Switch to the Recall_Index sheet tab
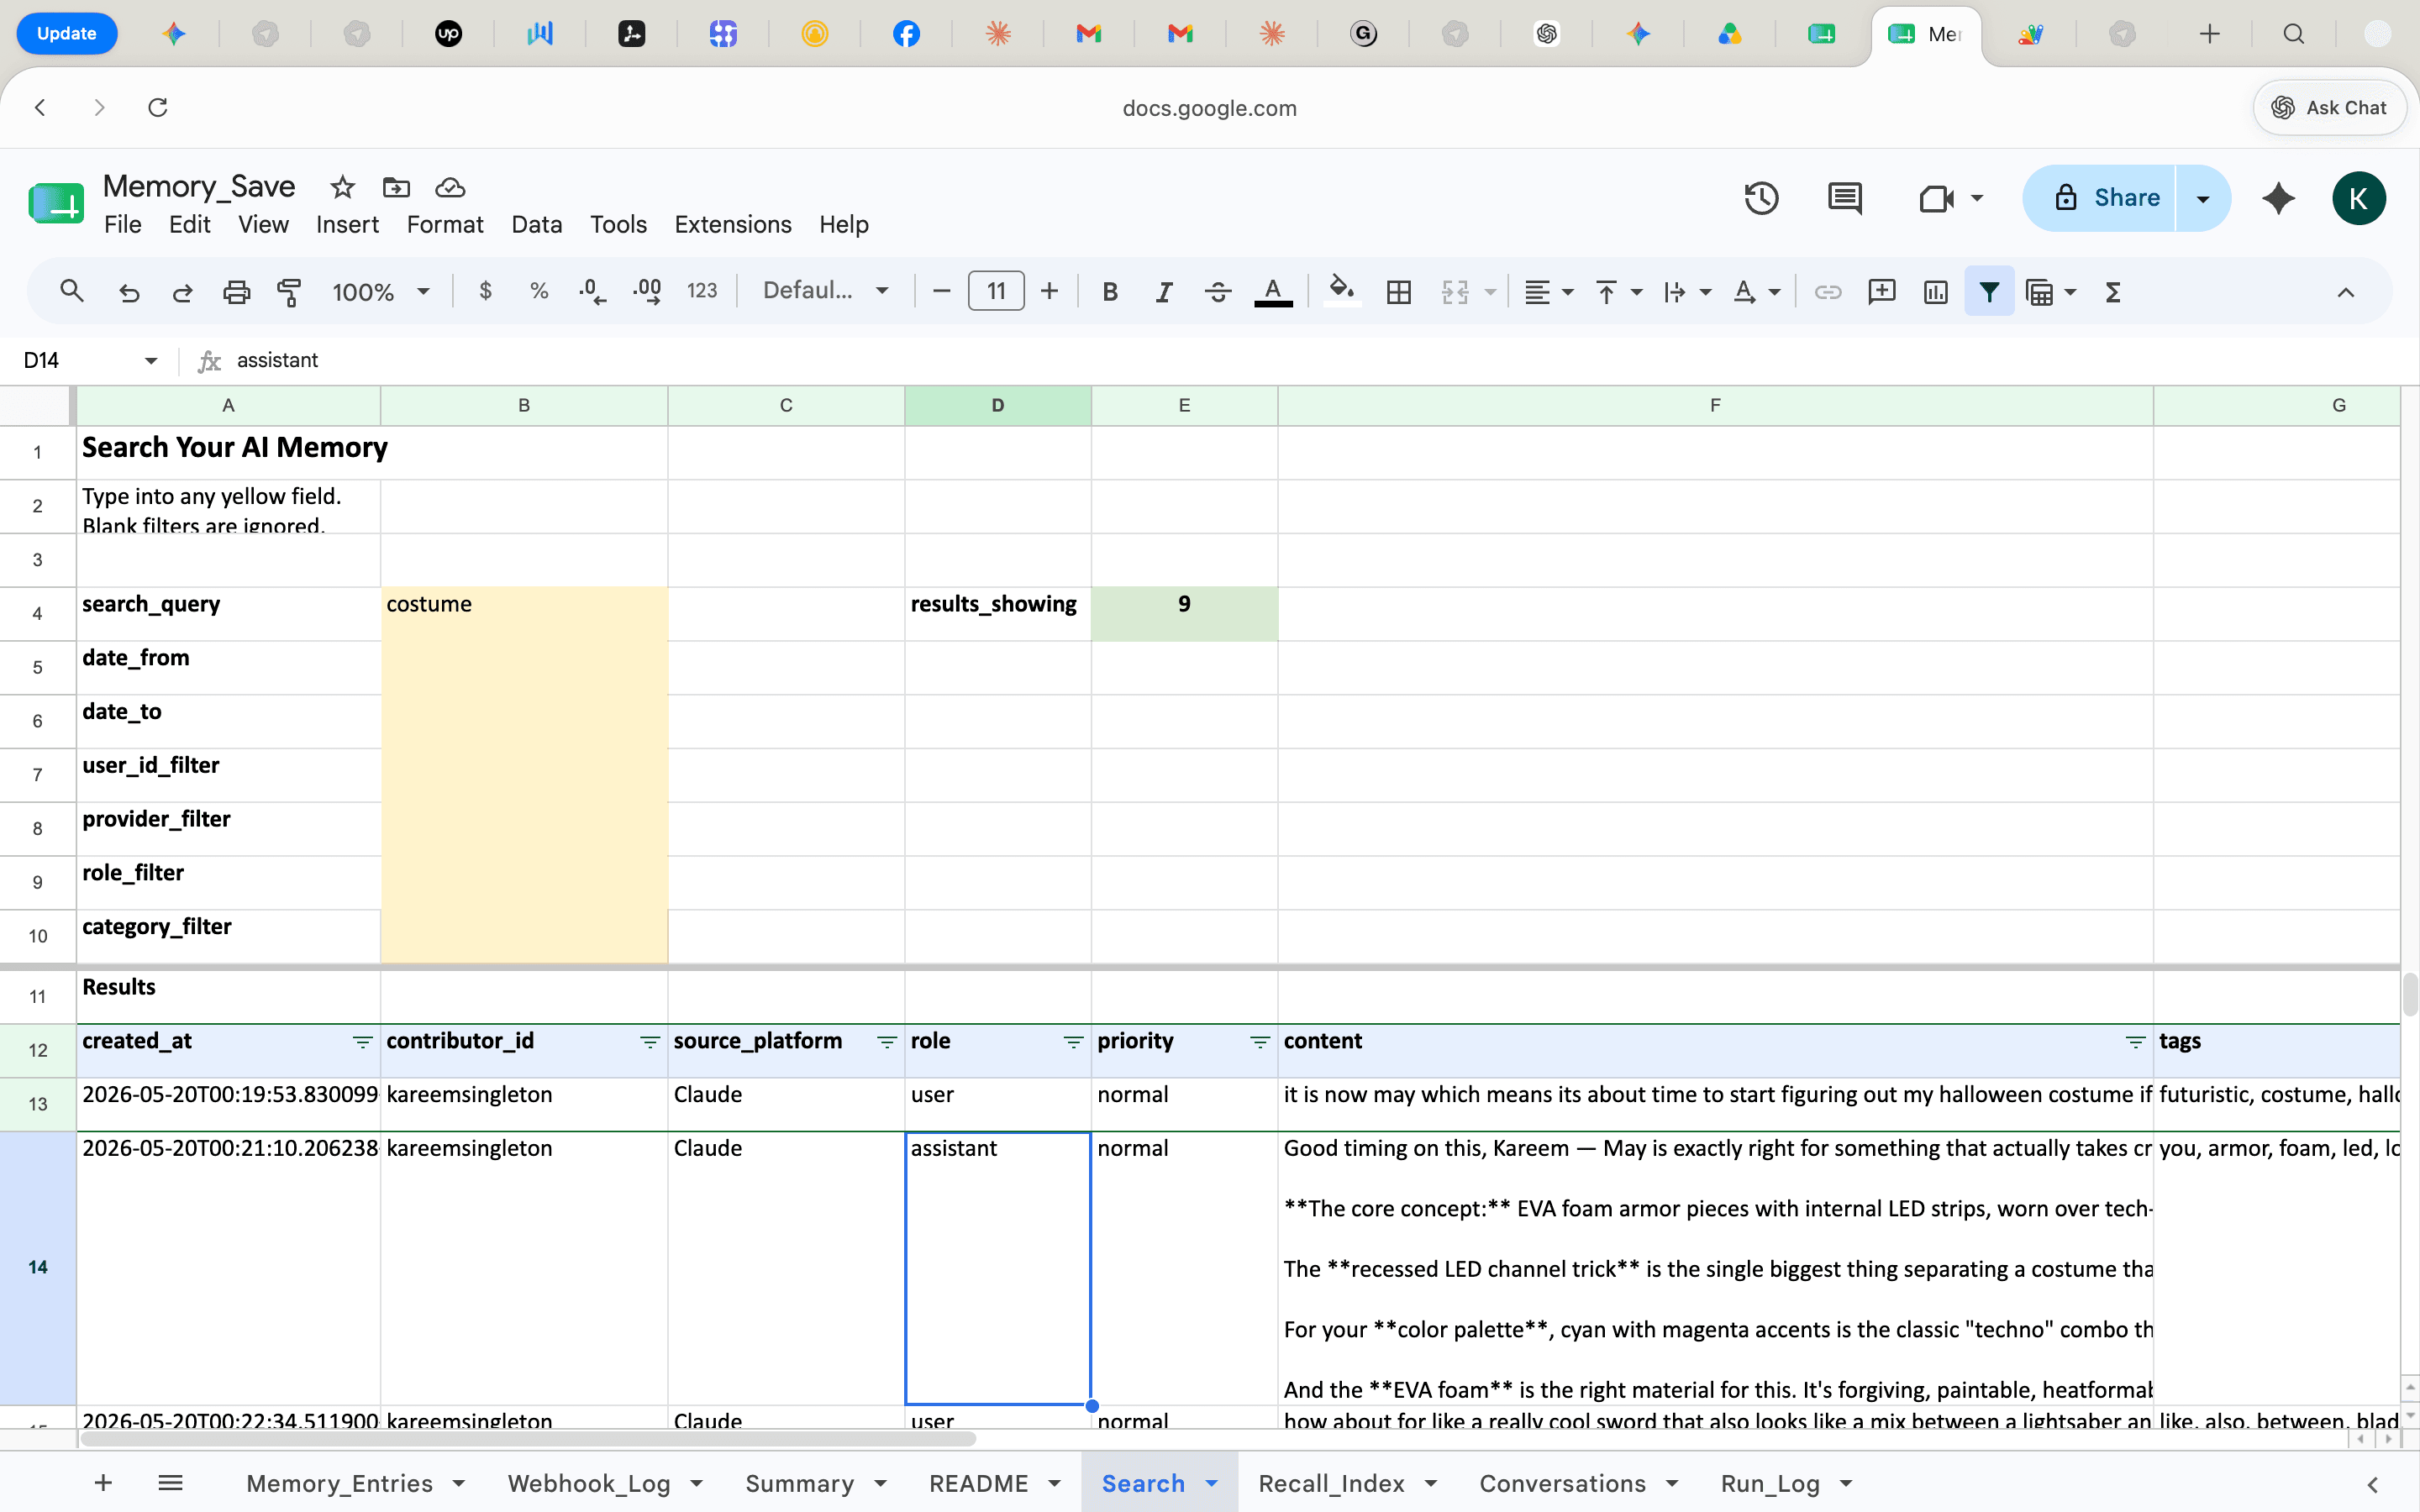Image resolution: width=2420 pixels, height=1512 pixels. [1331, 1483]
